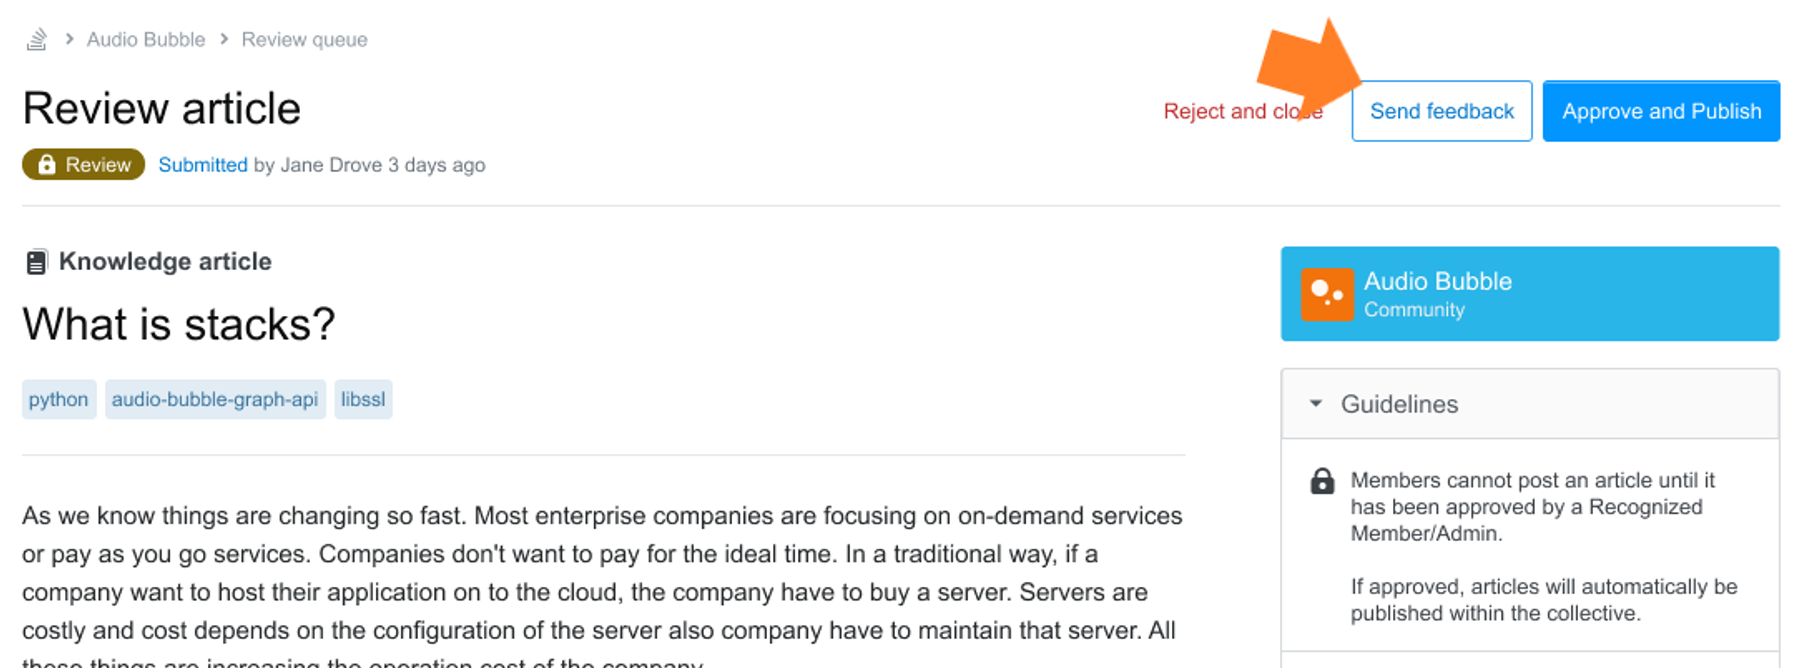The image size is (1800, 668).
Task: Select the libssl tag
Action: (x=363, y=399)
